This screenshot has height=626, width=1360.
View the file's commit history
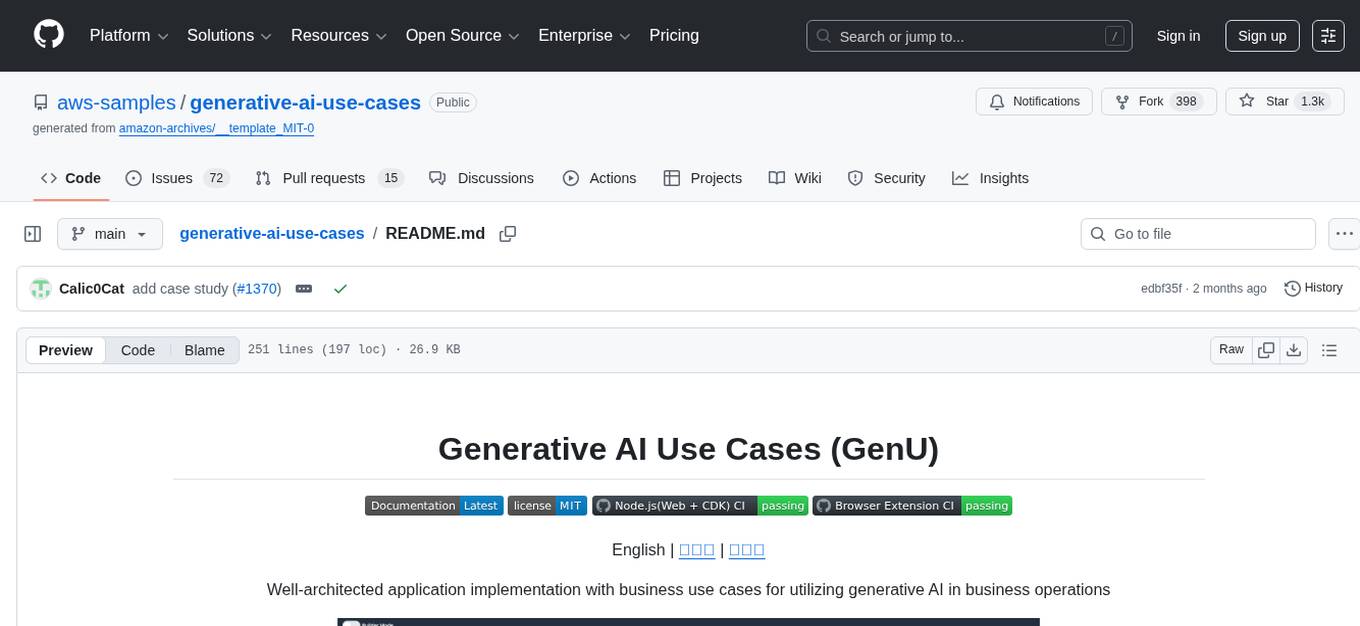pyautogui.click(x=1313, y=288)
